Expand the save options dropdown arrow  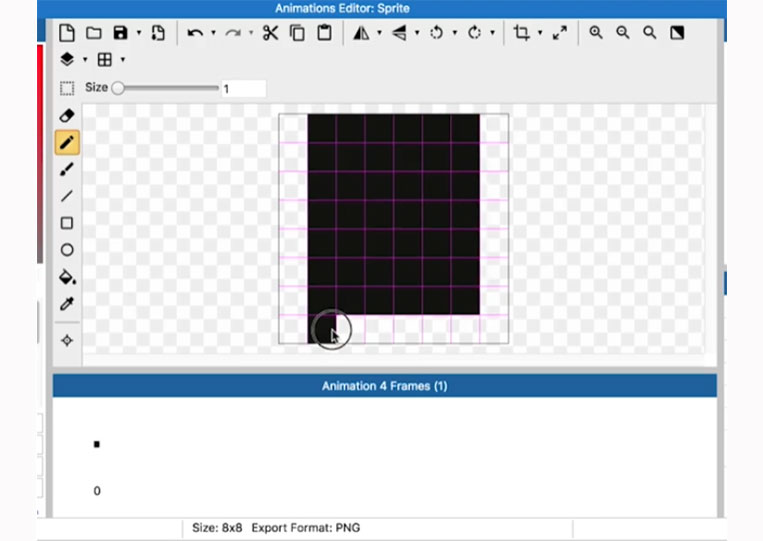pos(139,33)
